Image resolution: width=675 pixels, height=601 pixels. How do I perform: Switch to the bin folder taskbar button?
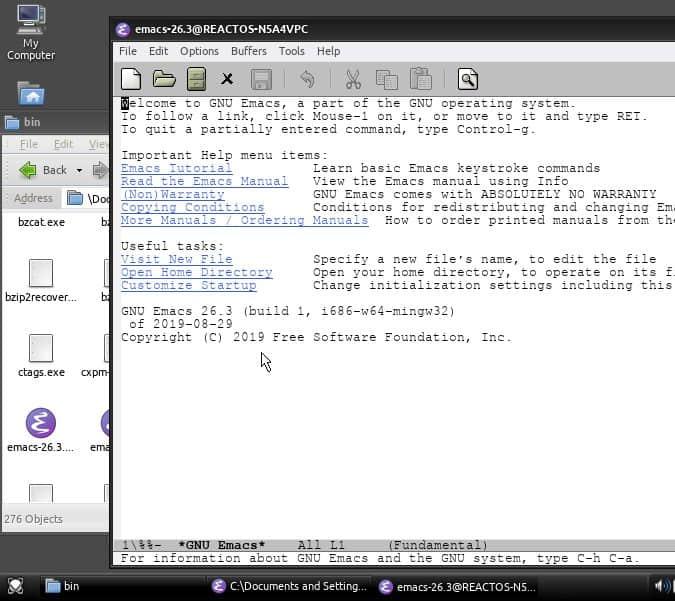click(72, 586)
